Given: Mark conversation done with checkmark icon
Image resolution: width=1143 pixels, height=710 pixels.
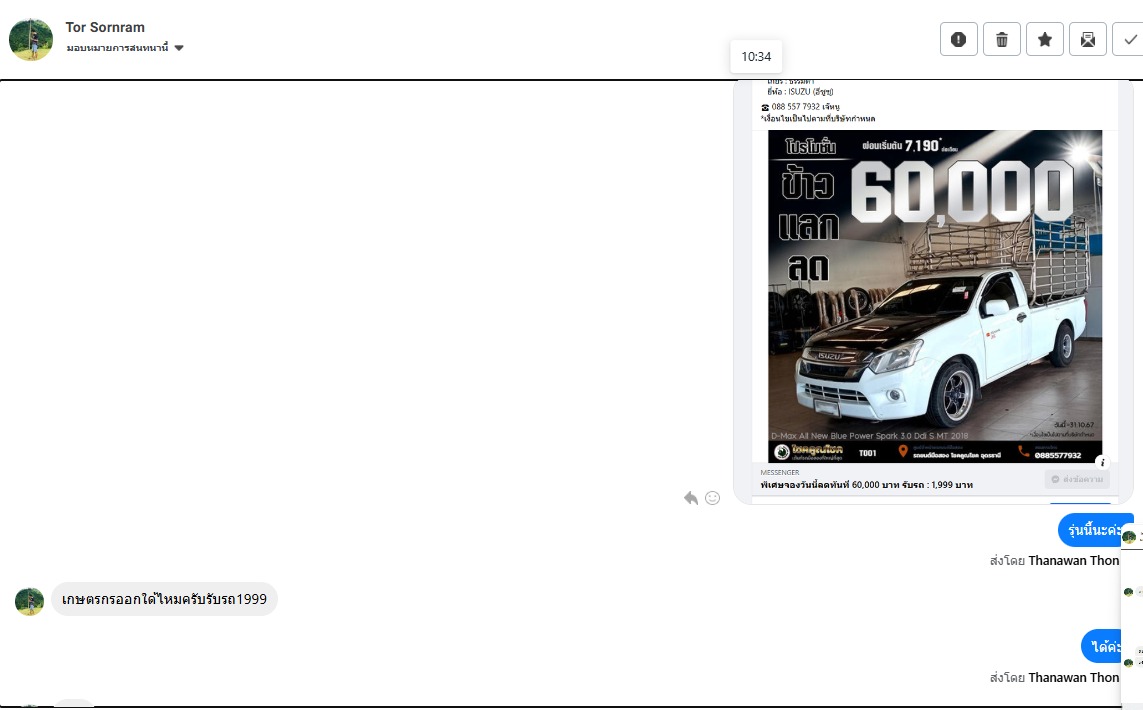Looking at the screenshot, I should pos(1129,39).
